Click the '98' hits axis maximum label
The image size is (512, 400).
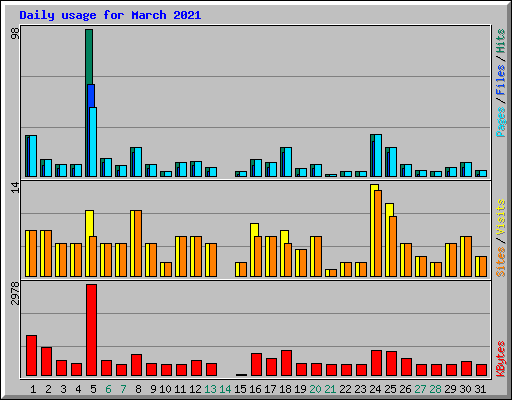(15, 33)
